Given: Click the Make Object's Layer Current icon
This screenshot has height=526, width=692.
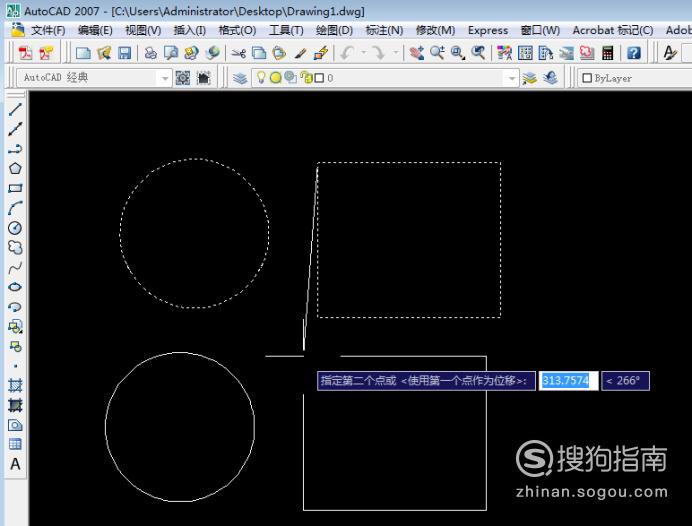Looking at the screenshot, I should [530, 78].
